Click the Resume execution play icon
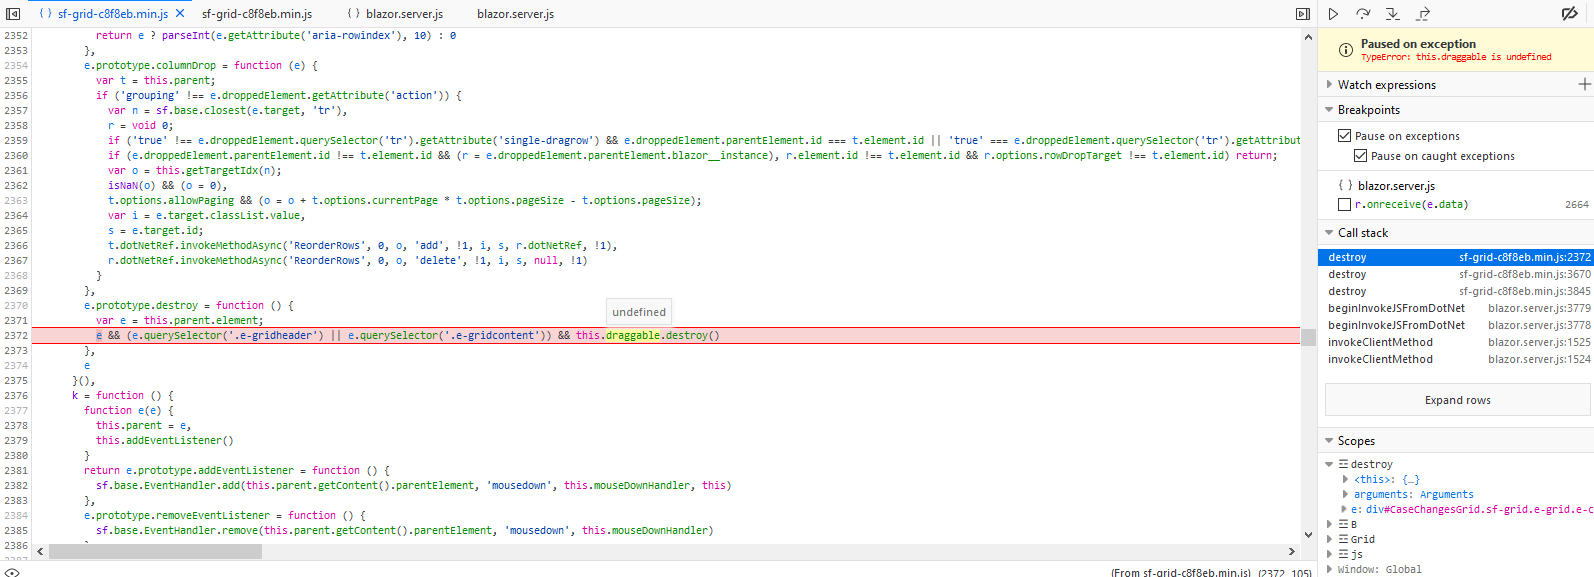Image resolution: width=1594 pixels, height=577 pixels. 1333,14
